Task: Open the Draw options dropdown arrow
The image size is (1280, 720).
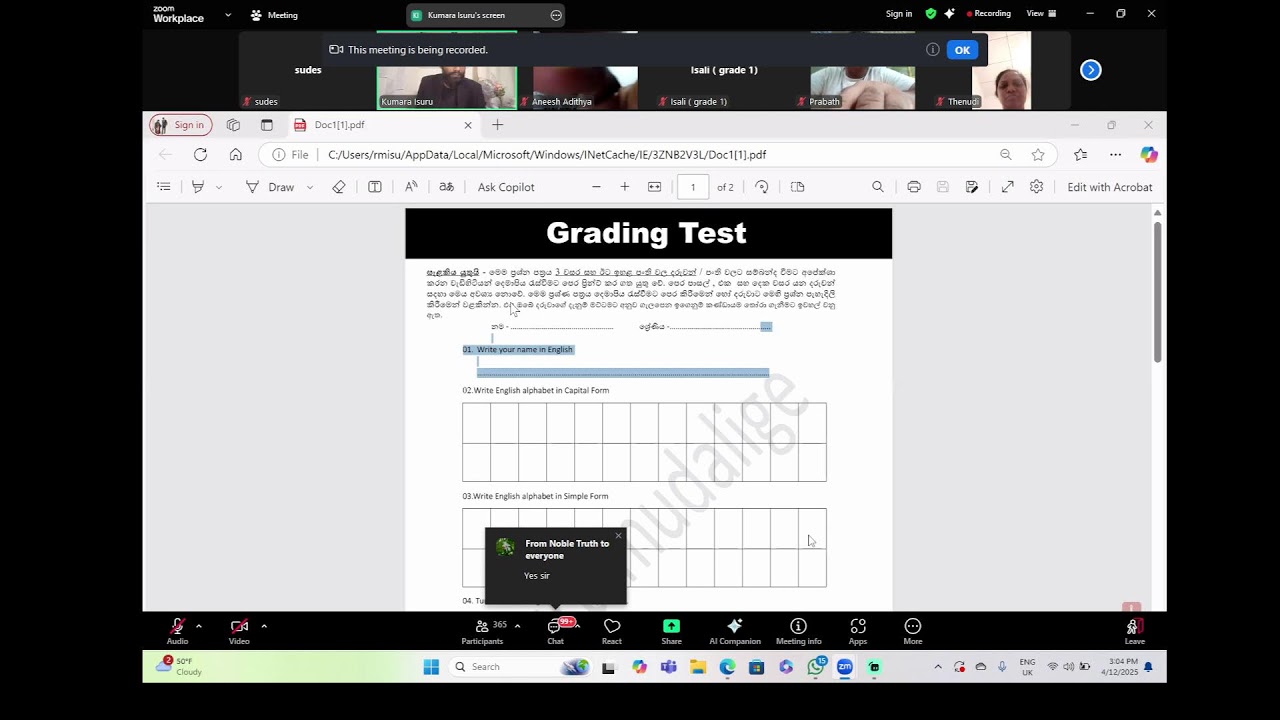Action: [x=310, y=187]
